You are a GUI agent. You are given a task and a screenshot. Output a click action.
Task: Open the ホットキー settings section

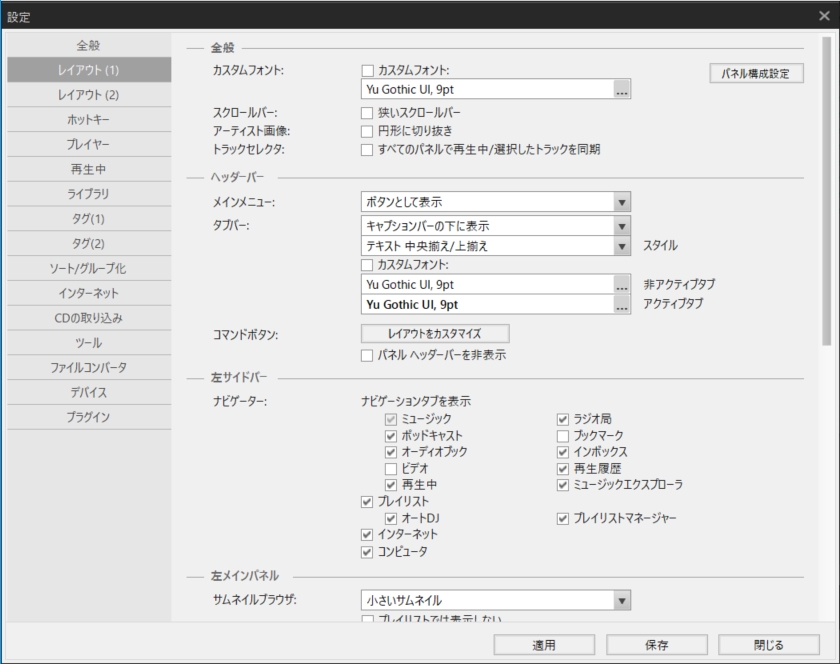coord(88,119)
